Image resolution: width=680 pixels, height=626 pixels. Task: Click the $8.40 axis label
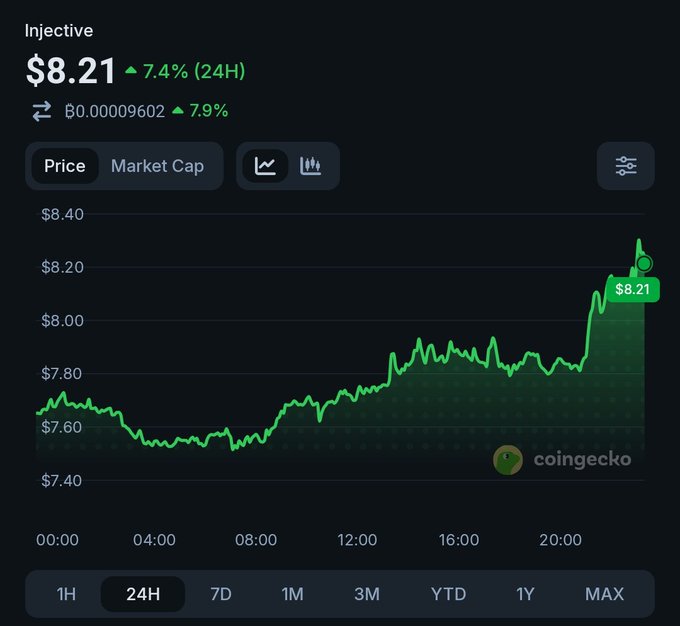[x=62, y=214]
